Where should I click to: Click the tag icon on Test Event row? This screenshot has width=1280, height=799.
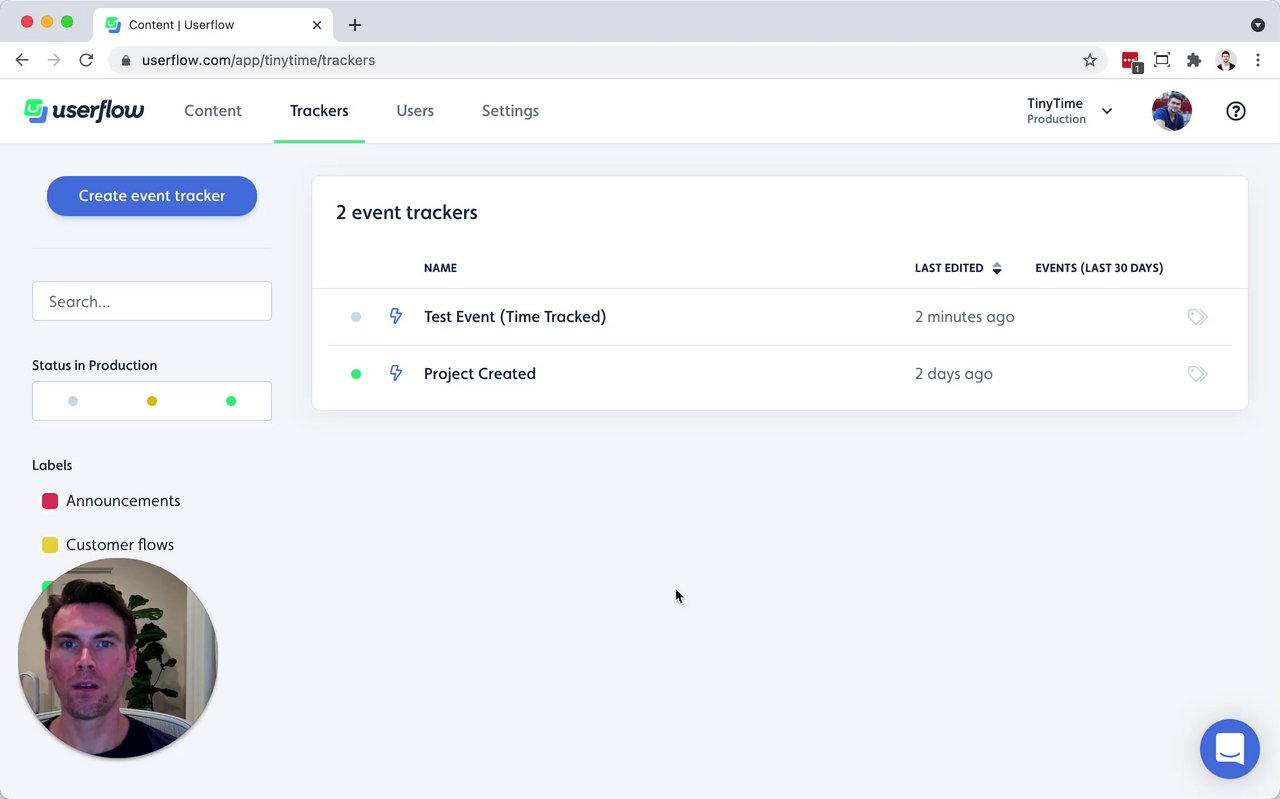1197,317
